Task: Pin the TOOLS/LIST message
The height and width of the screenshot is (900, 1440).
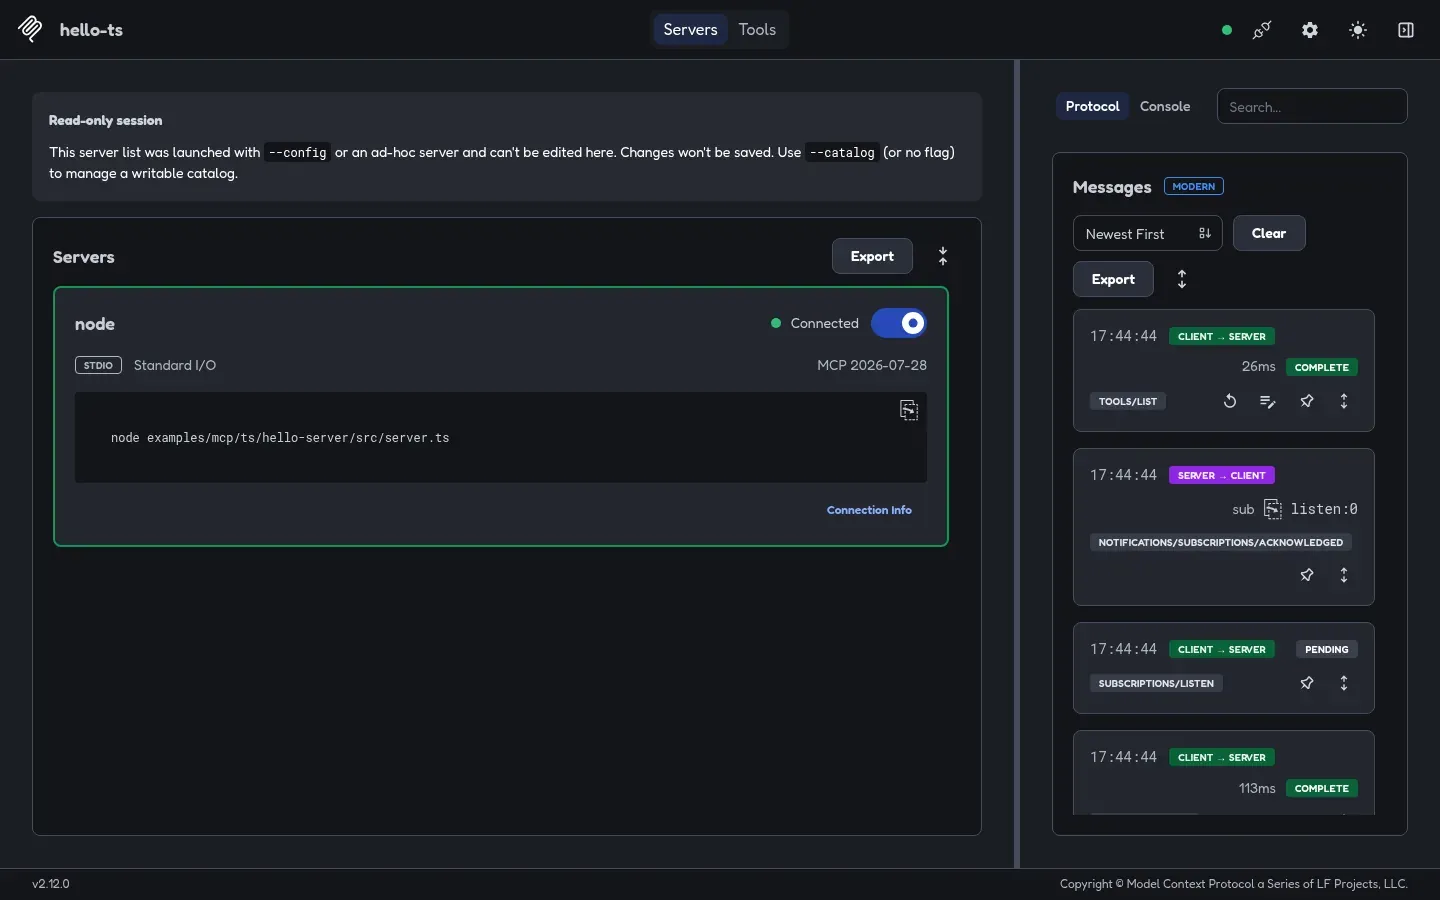Action: [x=1307, y=401]
